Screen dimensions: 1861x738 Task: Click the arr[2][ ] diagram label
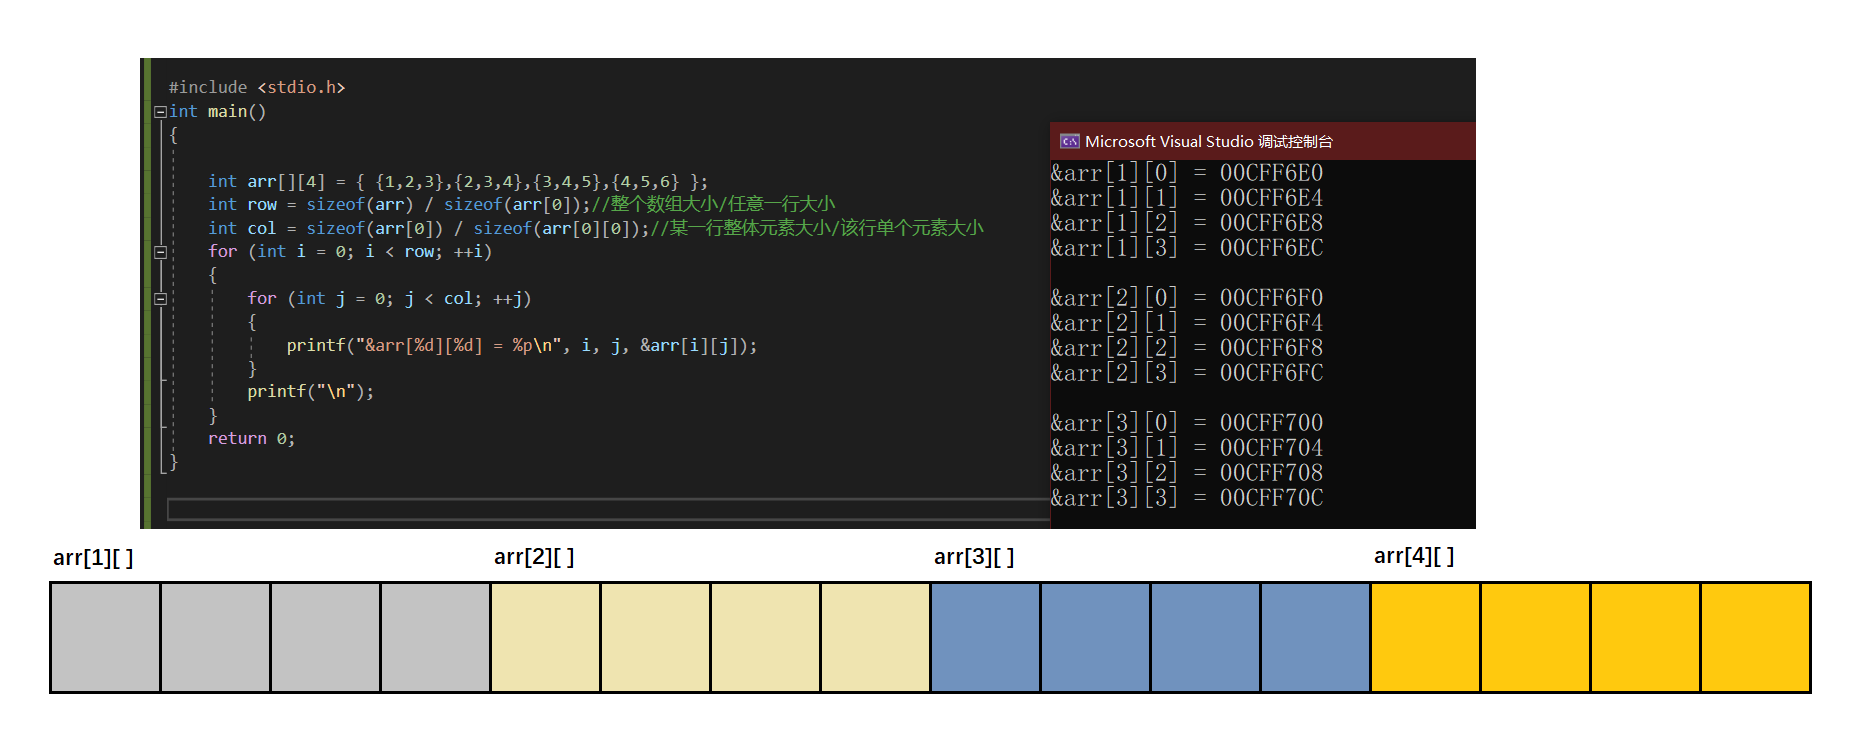coord(534,557)
